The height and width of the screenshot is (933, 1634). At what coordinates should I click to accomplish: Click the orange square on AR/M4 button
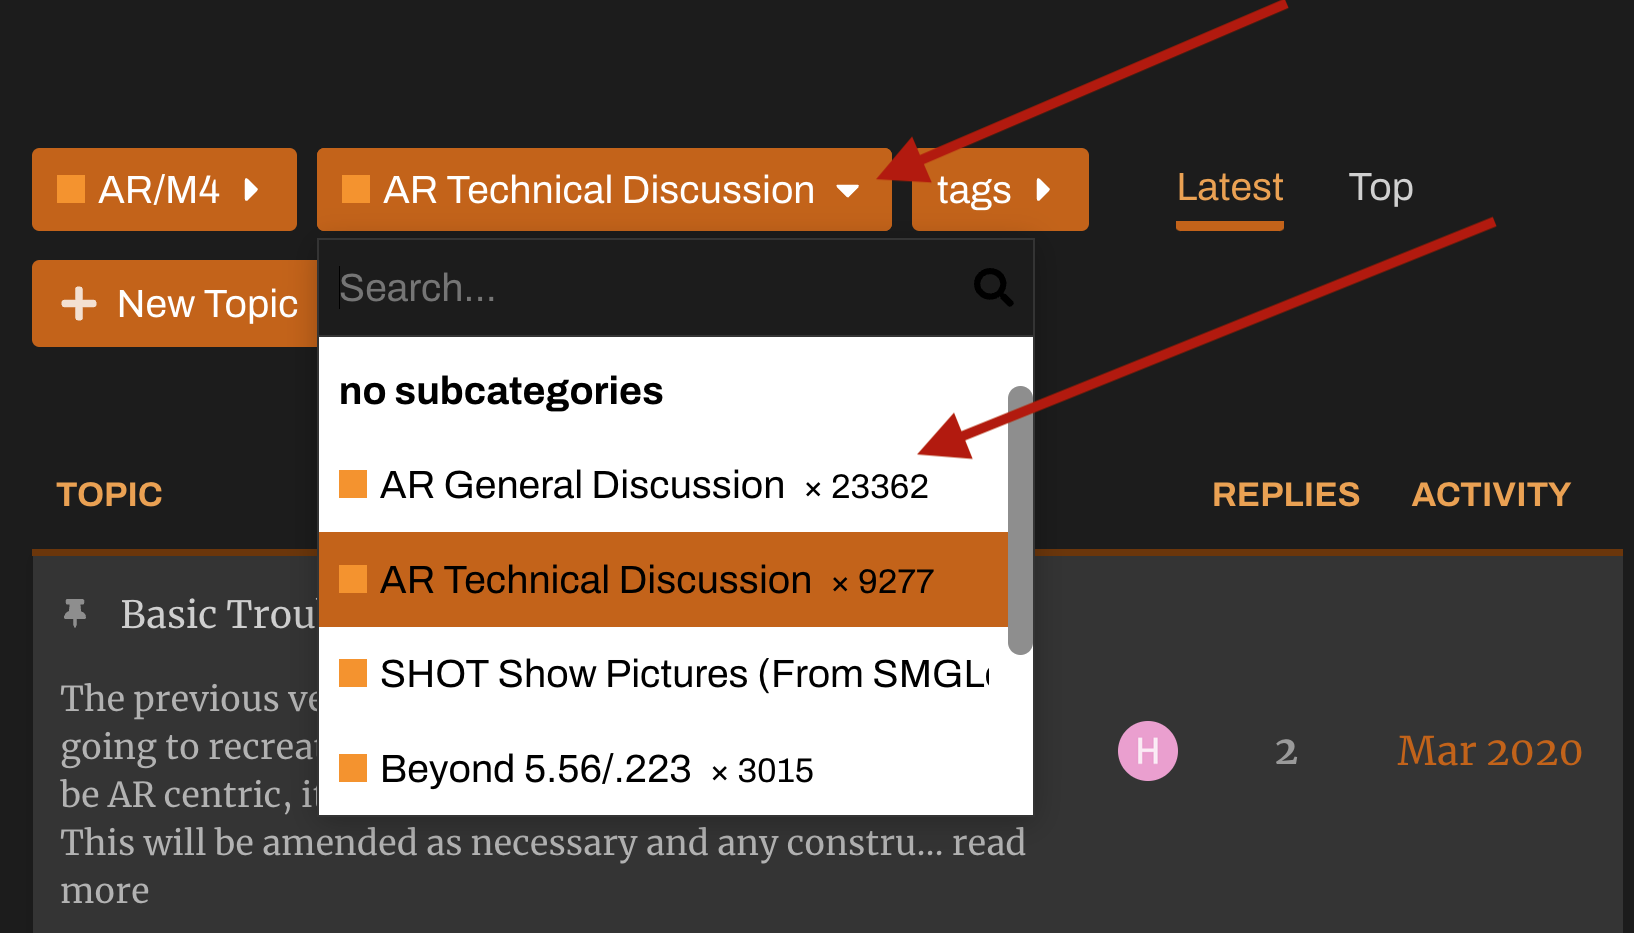point(71,189)
